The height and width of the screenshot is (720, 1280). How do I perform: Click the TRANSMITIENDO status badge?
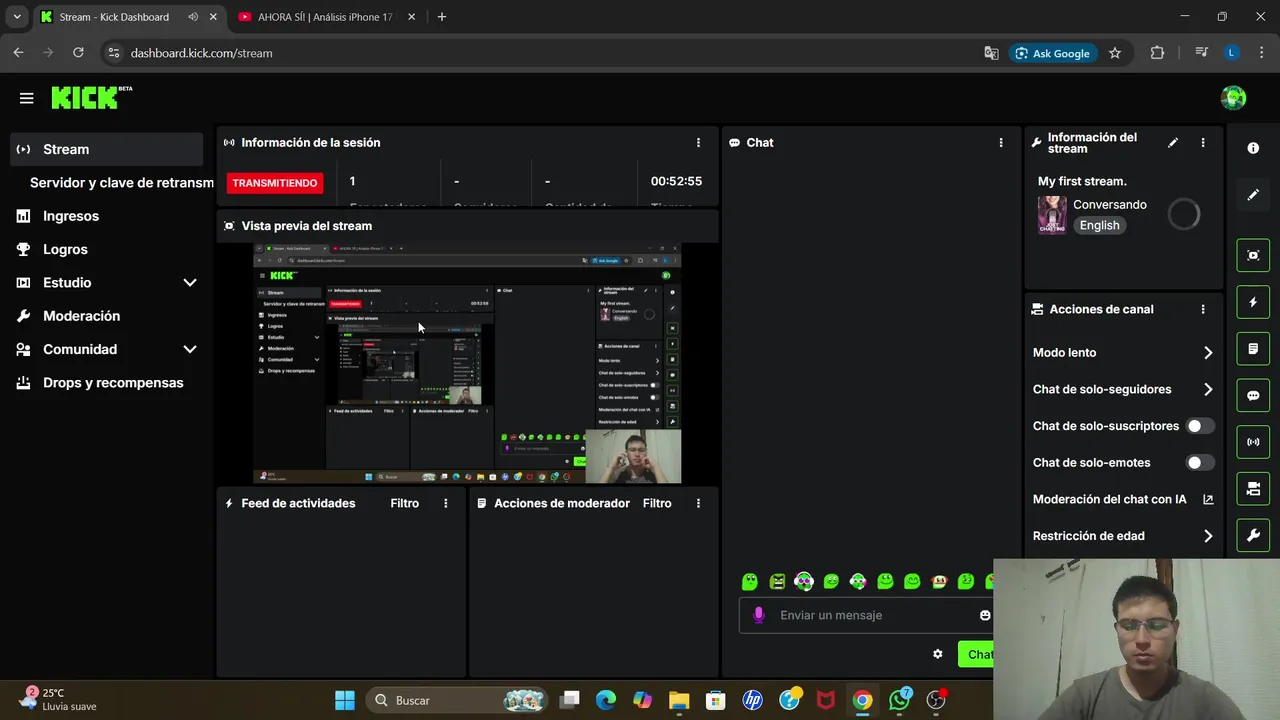(275, 183)
